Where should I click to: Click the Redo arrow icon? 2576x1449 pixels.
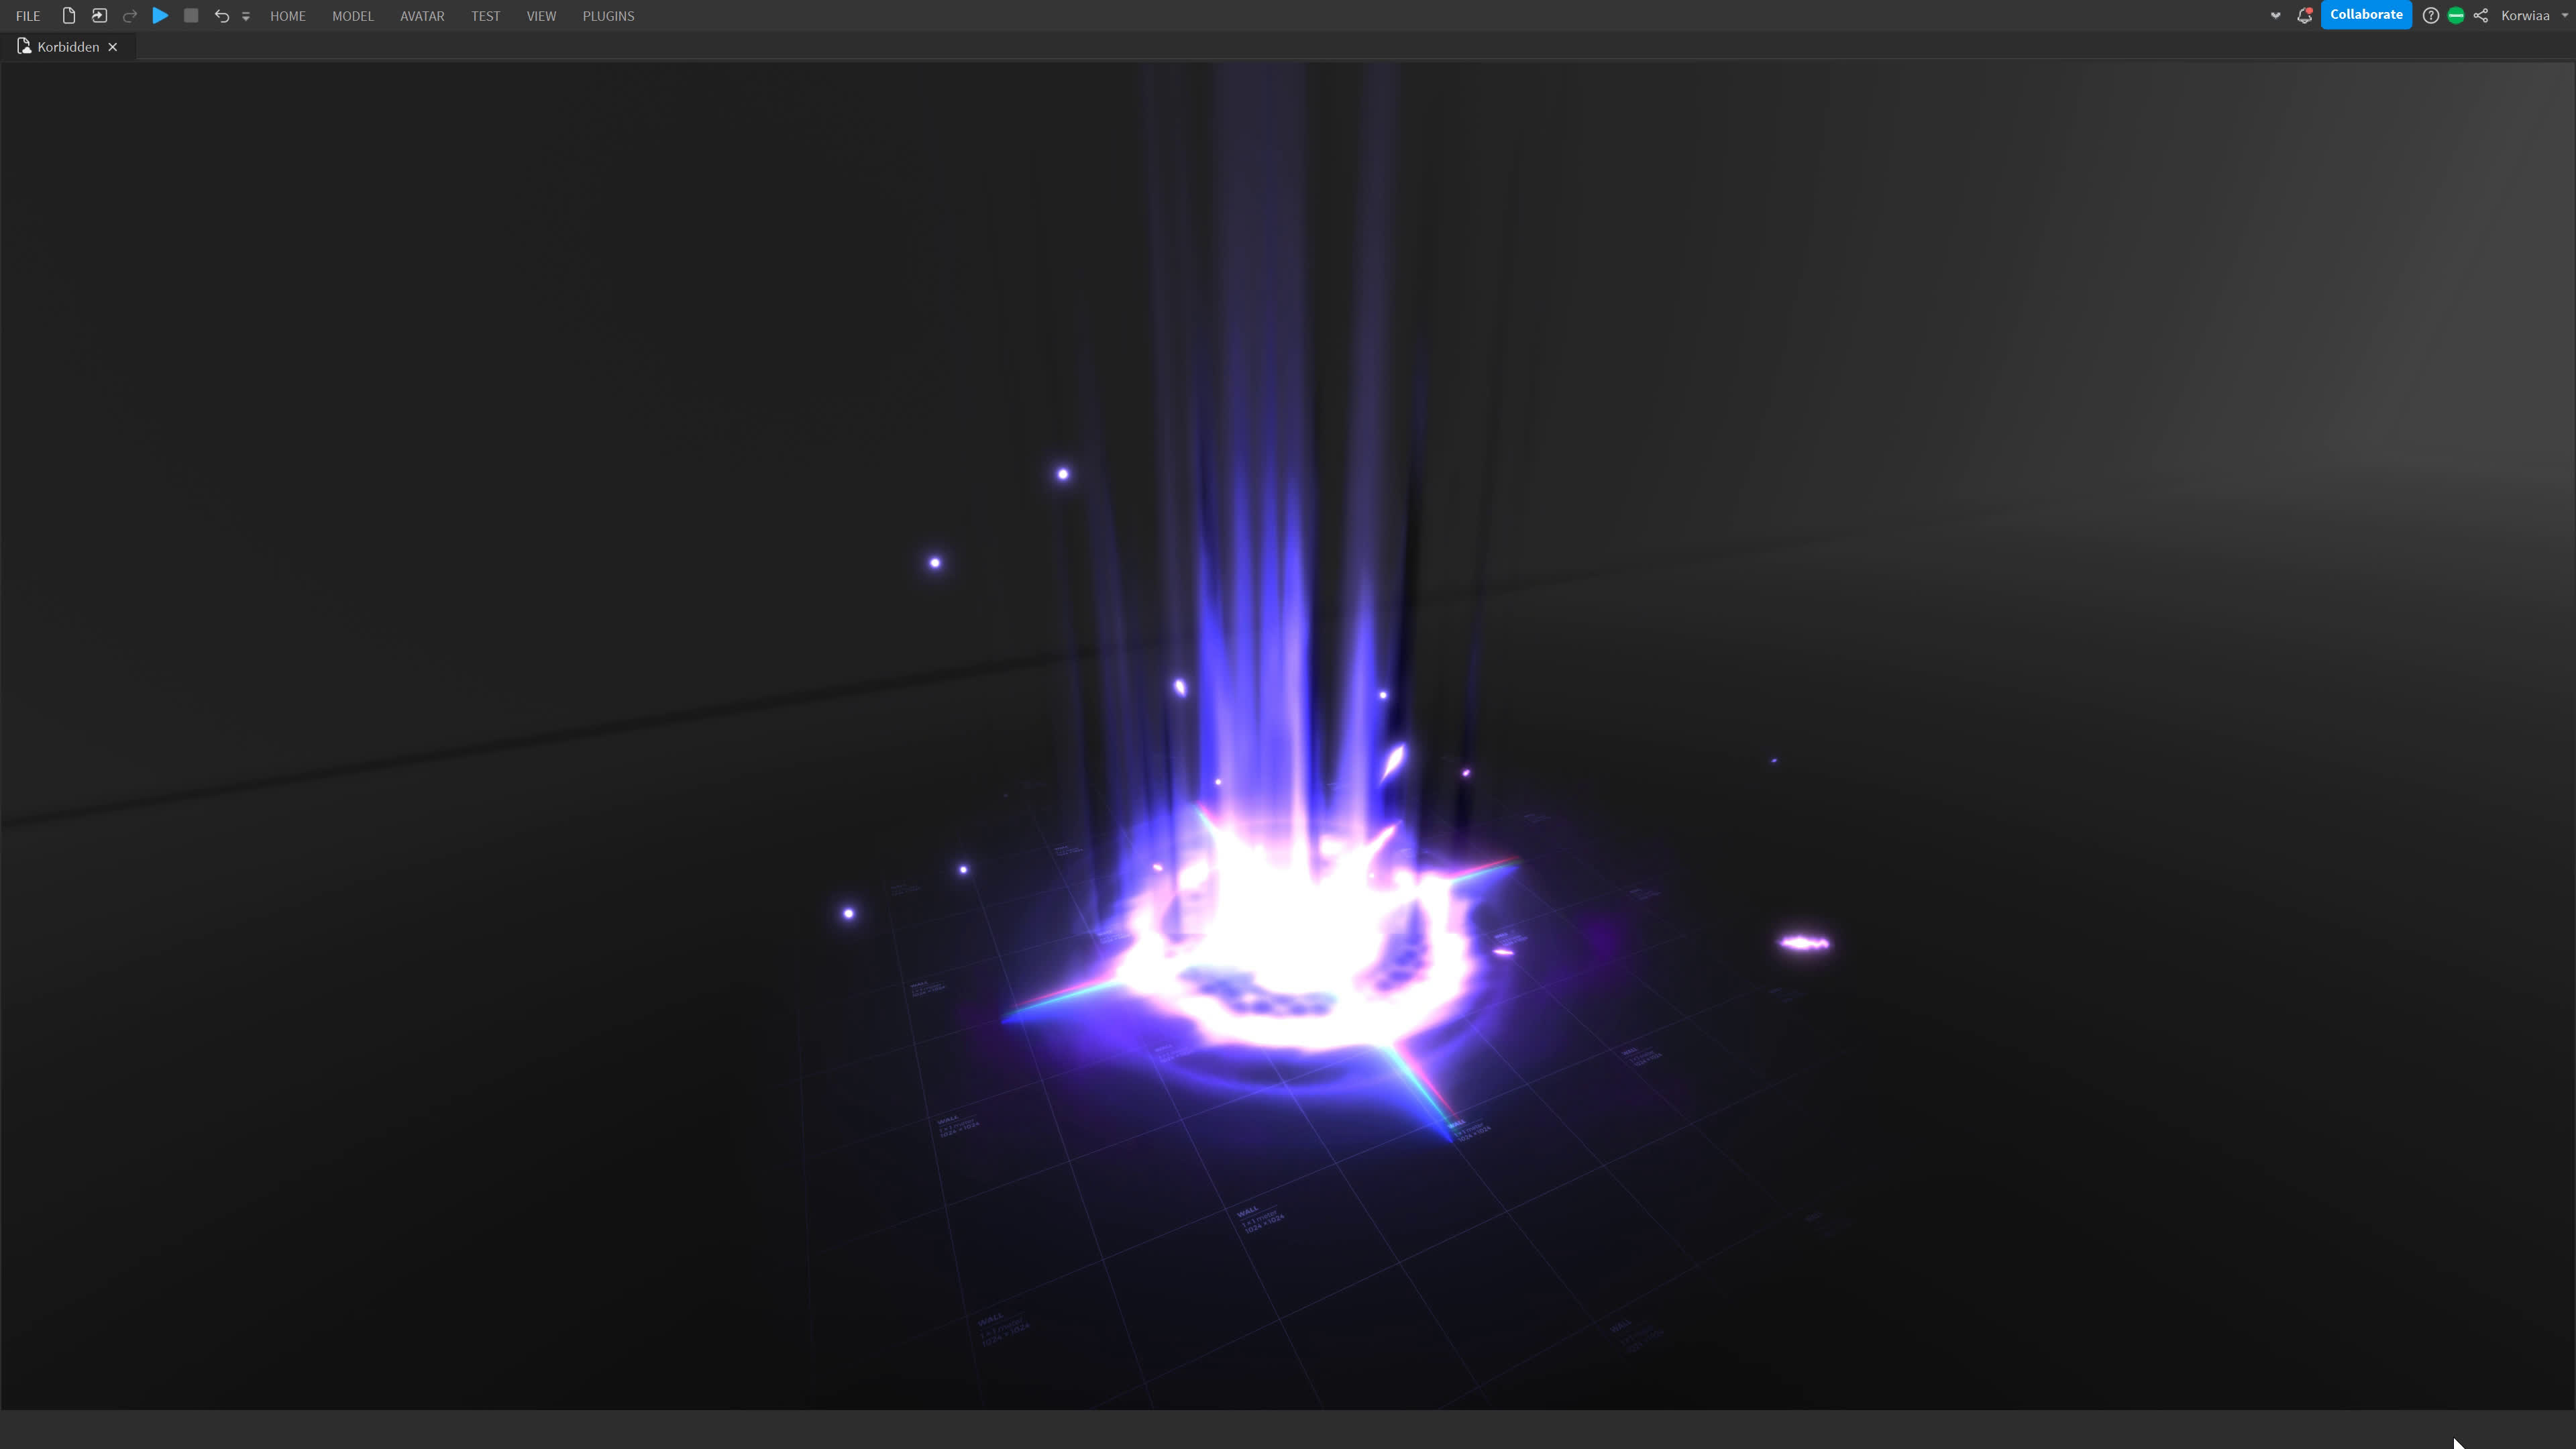pos(130,15)
